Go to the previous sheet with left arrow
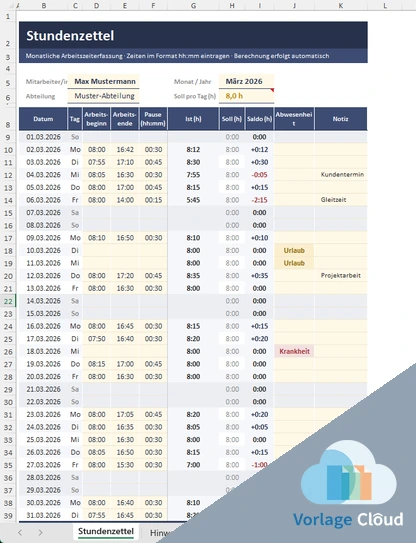 [20, 533]
